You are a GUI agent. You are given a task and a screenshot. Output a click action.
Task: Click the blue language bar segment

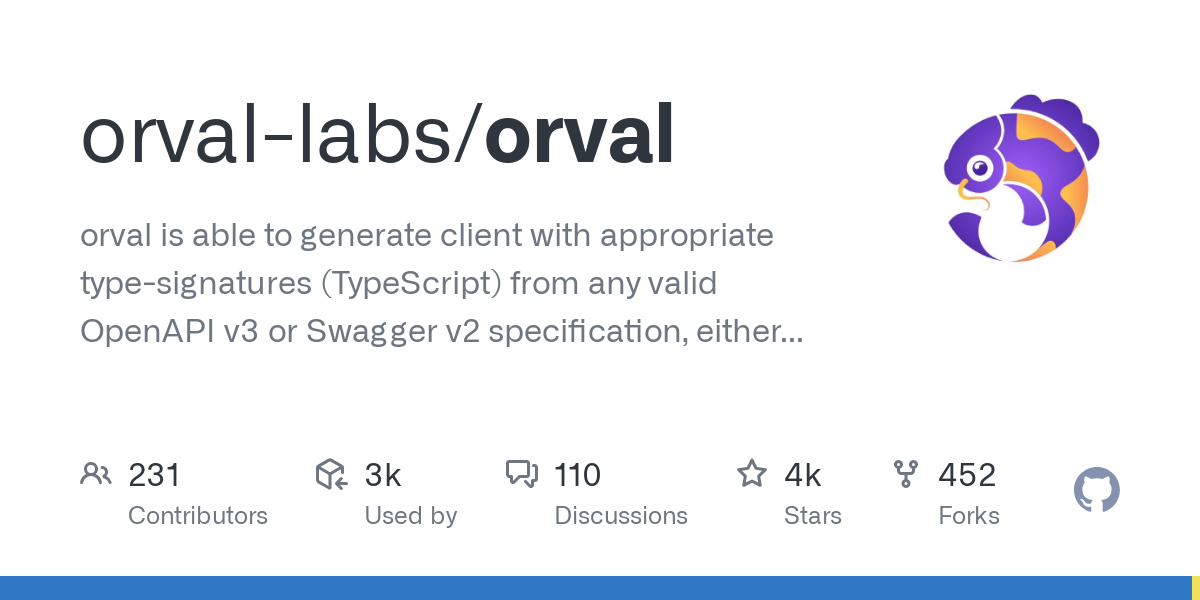595,588
